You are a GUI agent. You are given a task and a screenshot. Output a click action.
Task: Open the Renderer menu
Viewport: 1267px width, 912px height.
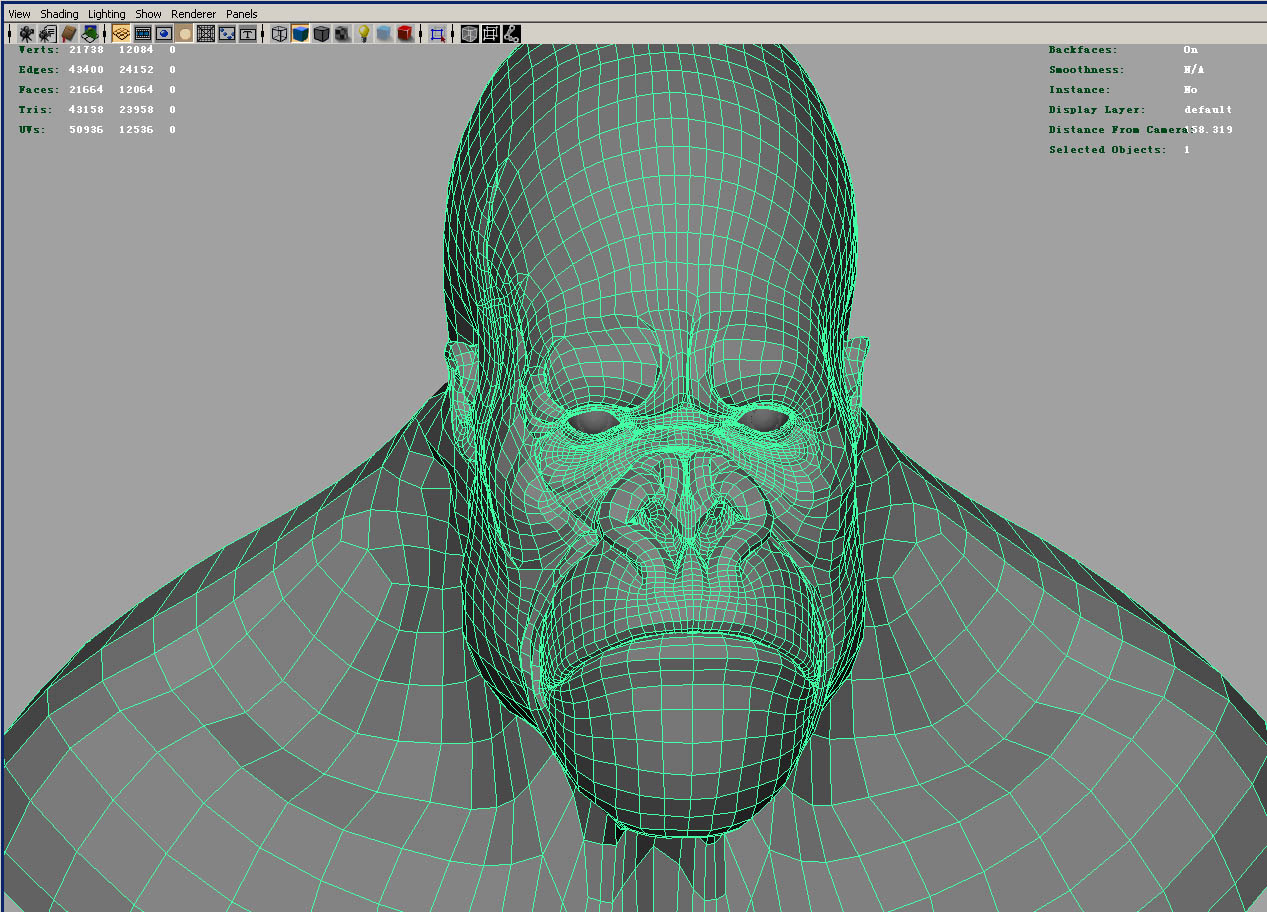coord(194,14)
